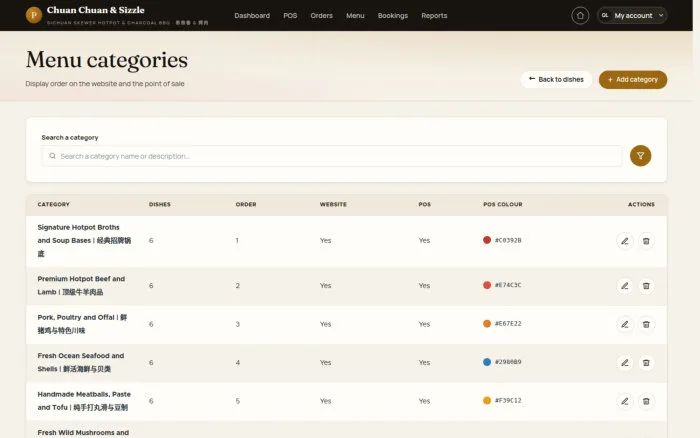The height and width of the screenshot is (438, 700).
Task: Click order value 3 in Pork row
Action: point(238,324)
